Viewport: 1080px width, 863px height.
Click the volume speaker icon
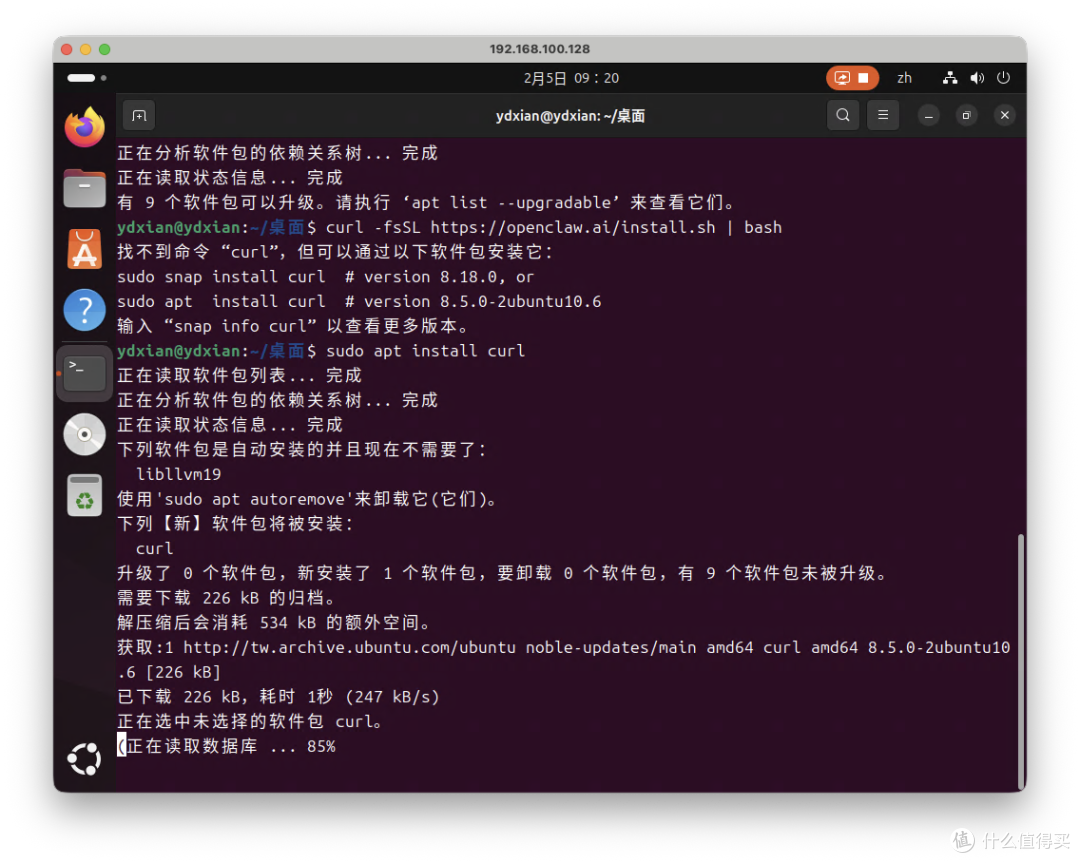click(x=977, y=78)
